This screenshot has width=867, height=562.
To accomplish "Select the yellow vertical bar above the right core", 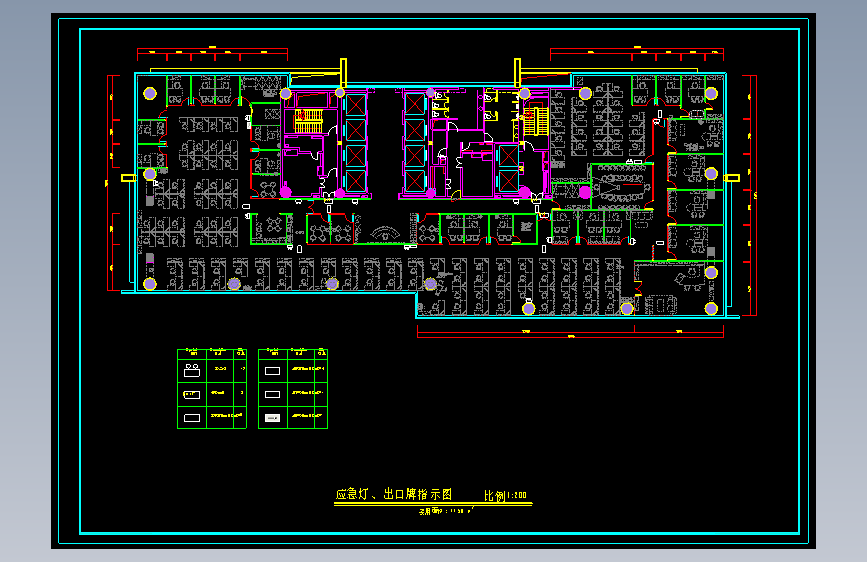I will 518,72.
